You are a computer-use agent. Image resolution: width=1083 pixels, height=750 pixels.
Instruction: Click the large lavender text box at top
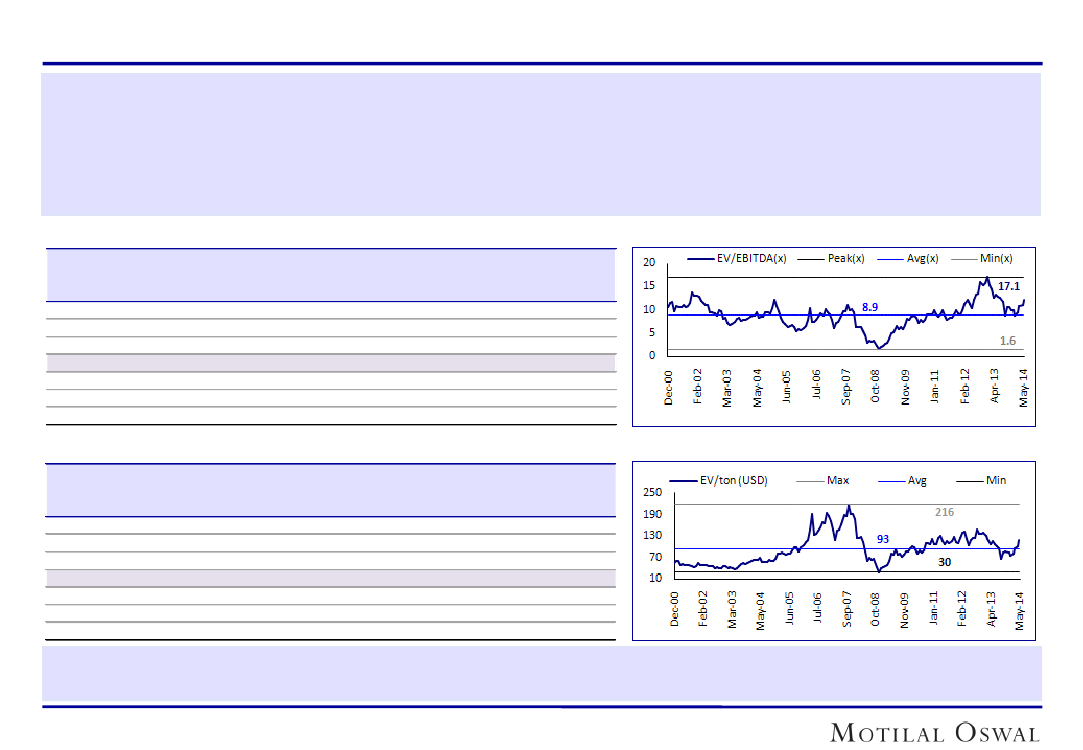tap(540, 144)
